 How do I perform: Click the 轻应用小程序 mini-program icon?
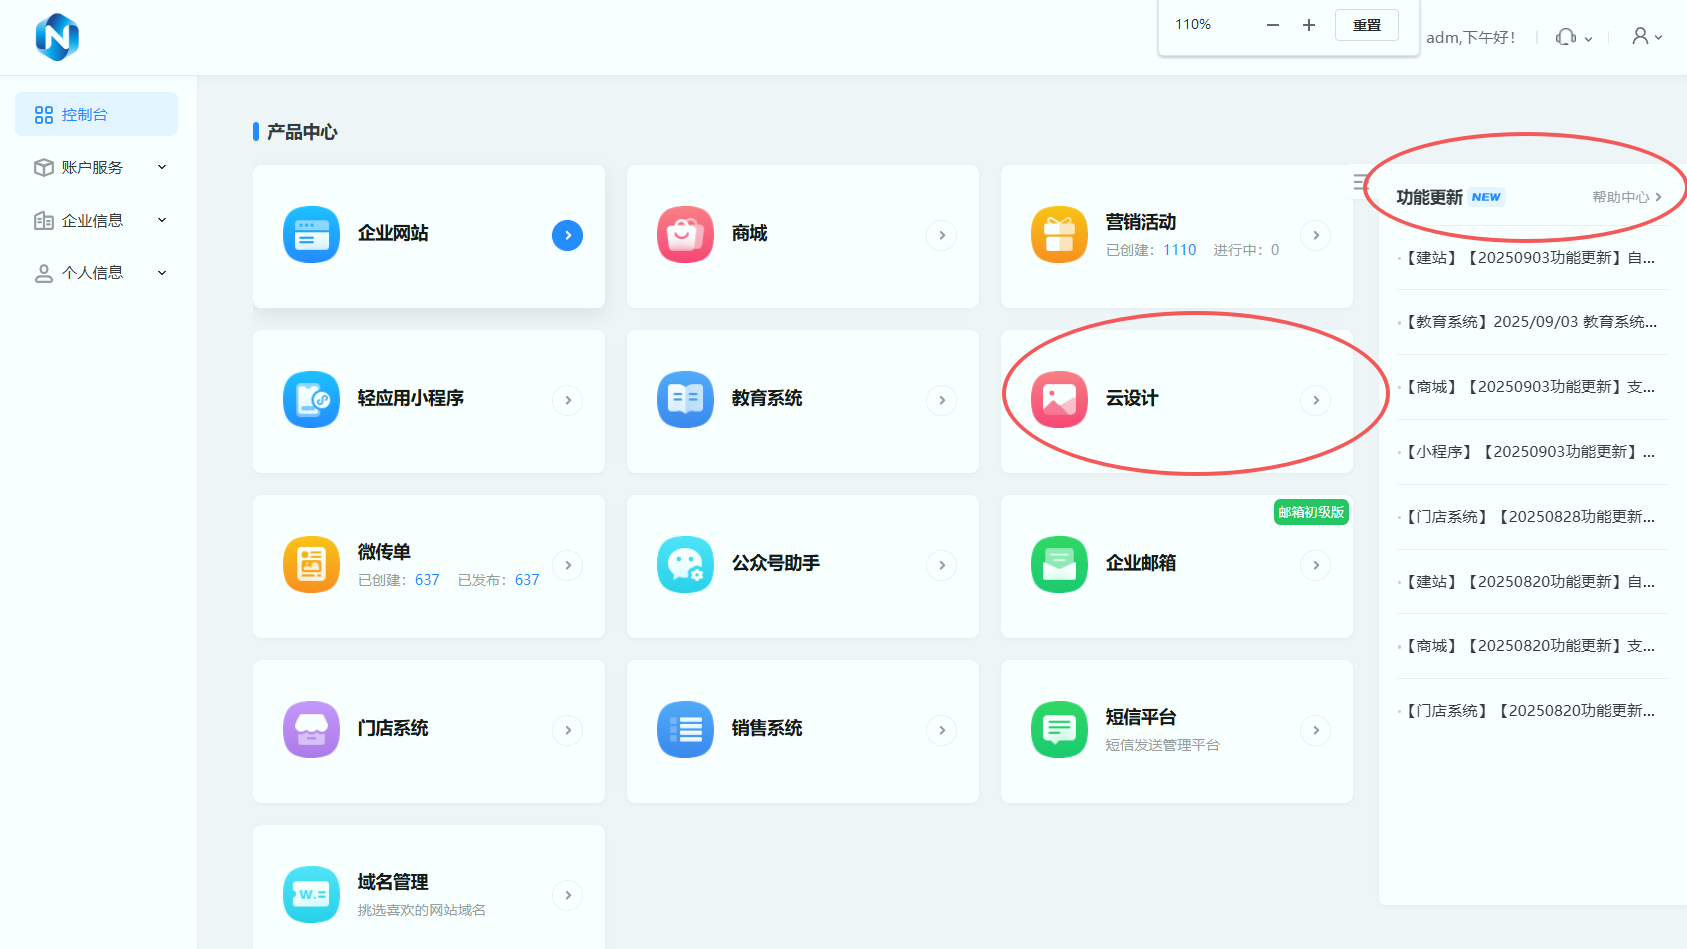[311, 400]
